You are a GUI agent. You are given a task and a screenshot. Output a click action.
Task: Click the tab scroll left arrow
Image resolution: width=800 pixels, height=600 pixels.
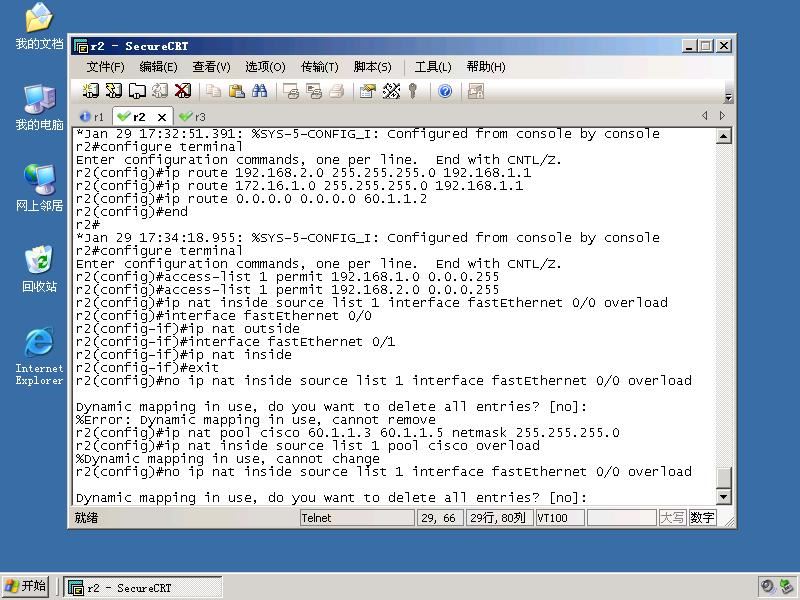[705, 116]
